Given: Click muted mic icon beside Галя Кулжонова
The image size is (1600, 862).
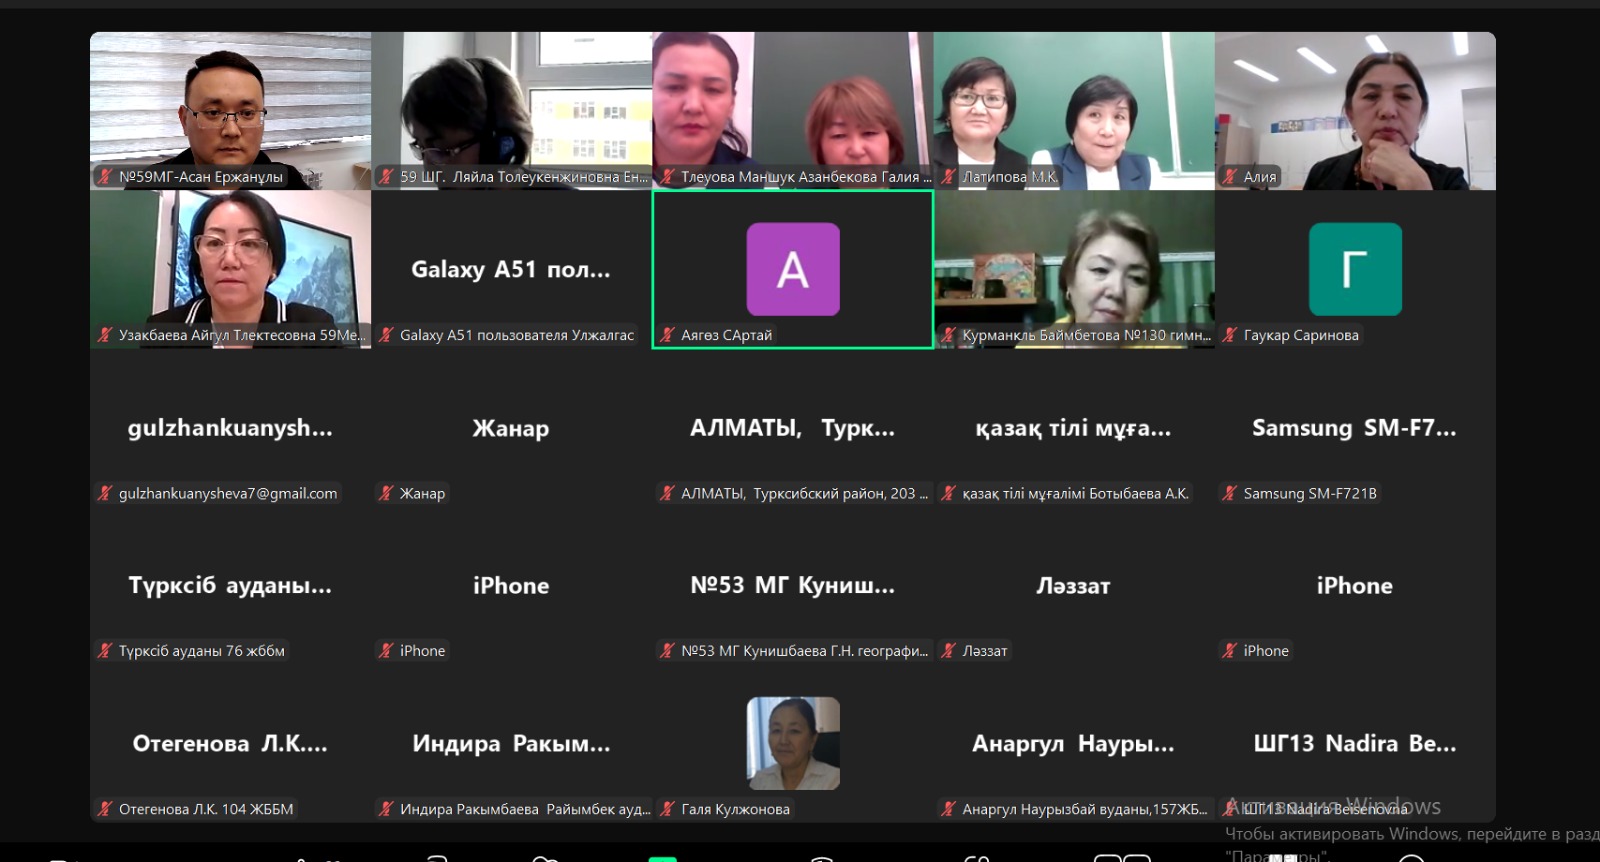Looking at the screenshot, I should click(x=668, y=809).
